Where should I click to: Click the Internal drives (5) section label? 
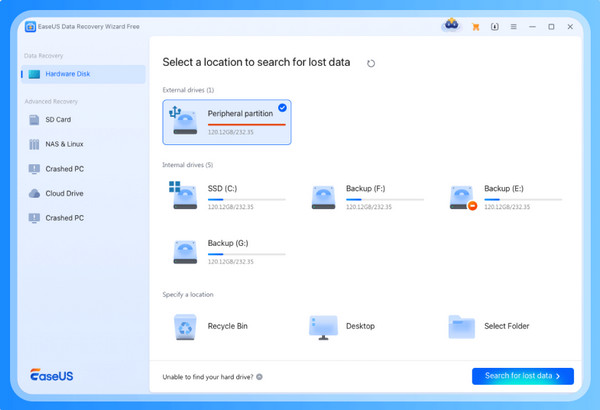[188, 165]
